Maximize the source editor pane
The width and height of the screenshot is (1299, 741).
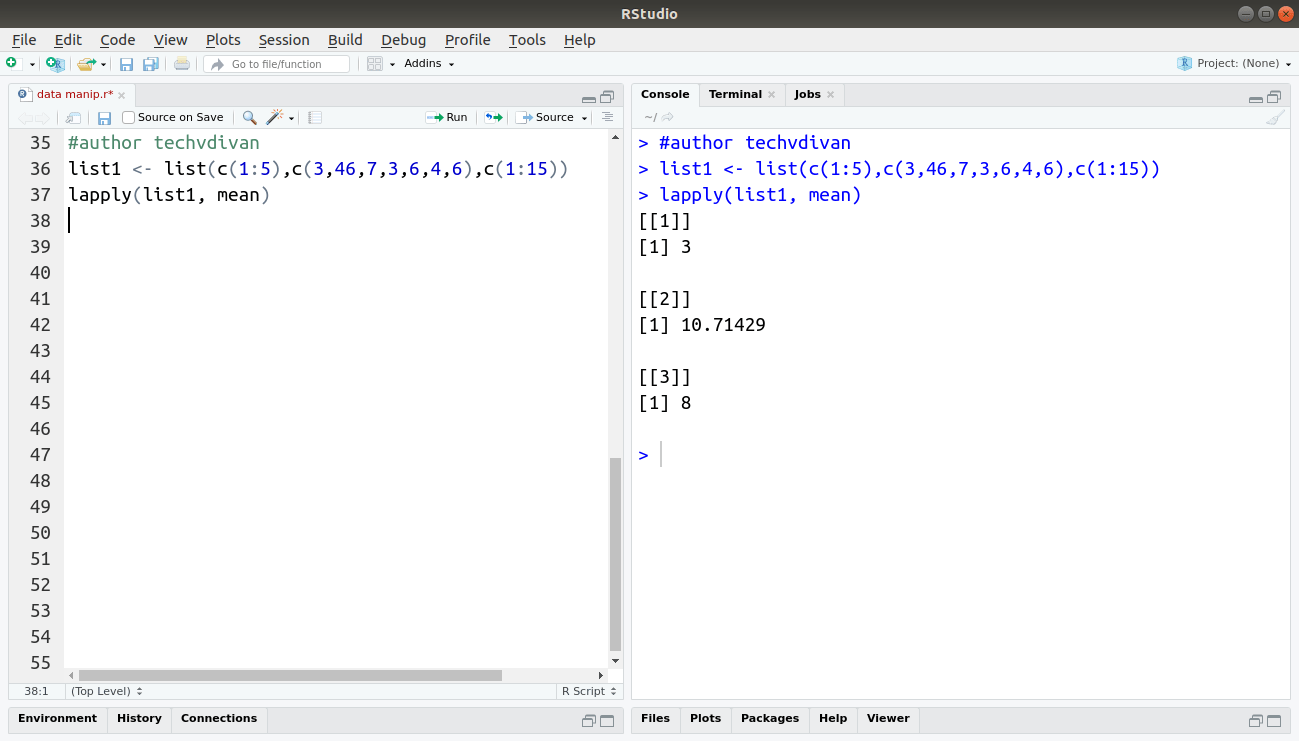coord(607,97)
